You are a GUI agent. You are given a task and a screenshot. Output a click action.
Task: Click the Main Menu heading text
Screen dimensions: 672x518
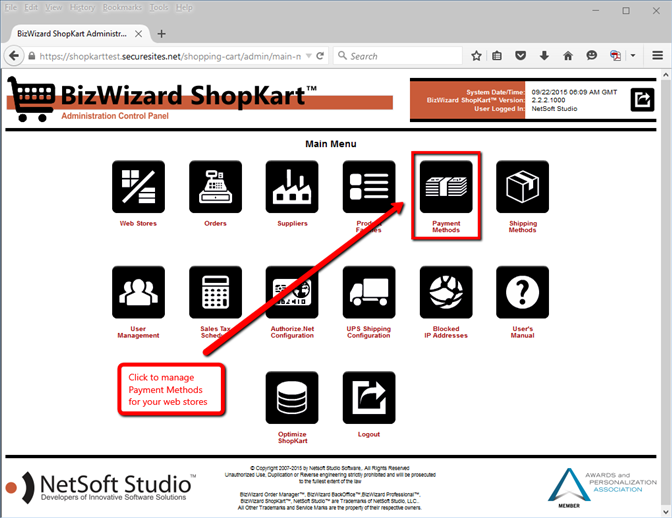330,144
